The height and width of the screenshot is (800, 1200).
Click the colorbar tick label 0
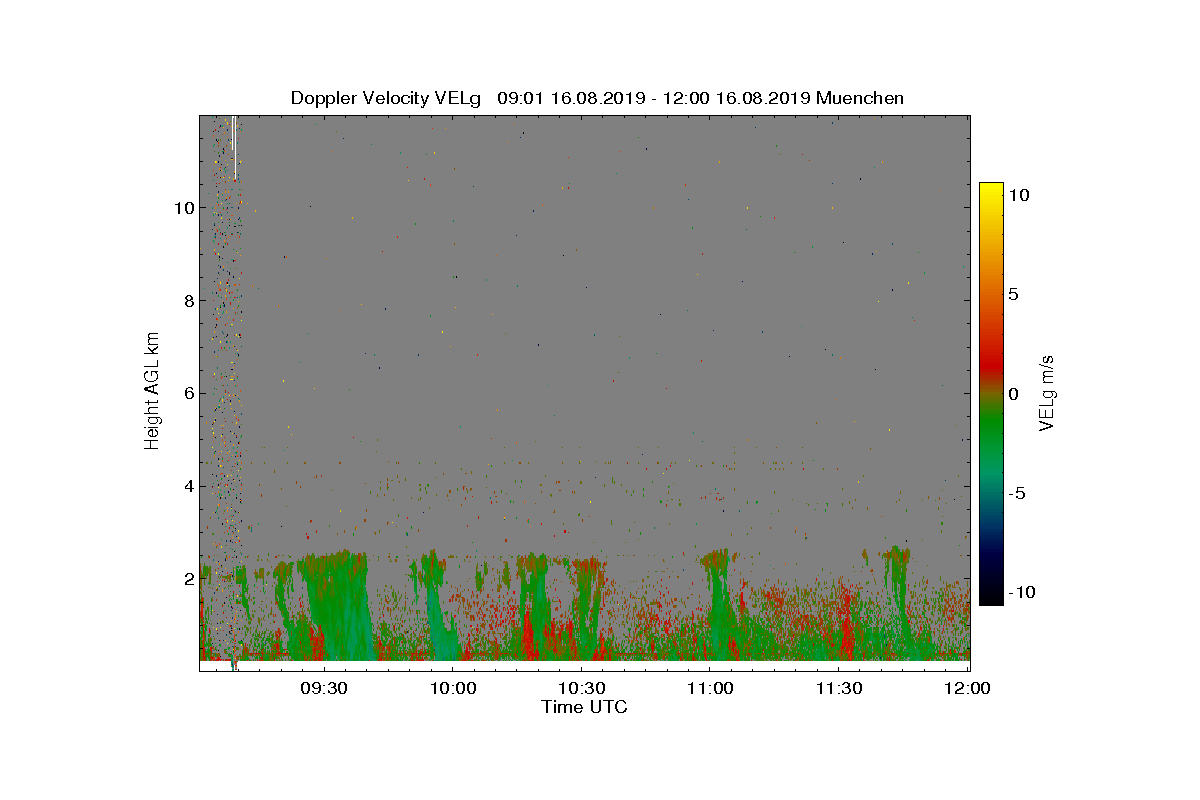(1012, 394)
